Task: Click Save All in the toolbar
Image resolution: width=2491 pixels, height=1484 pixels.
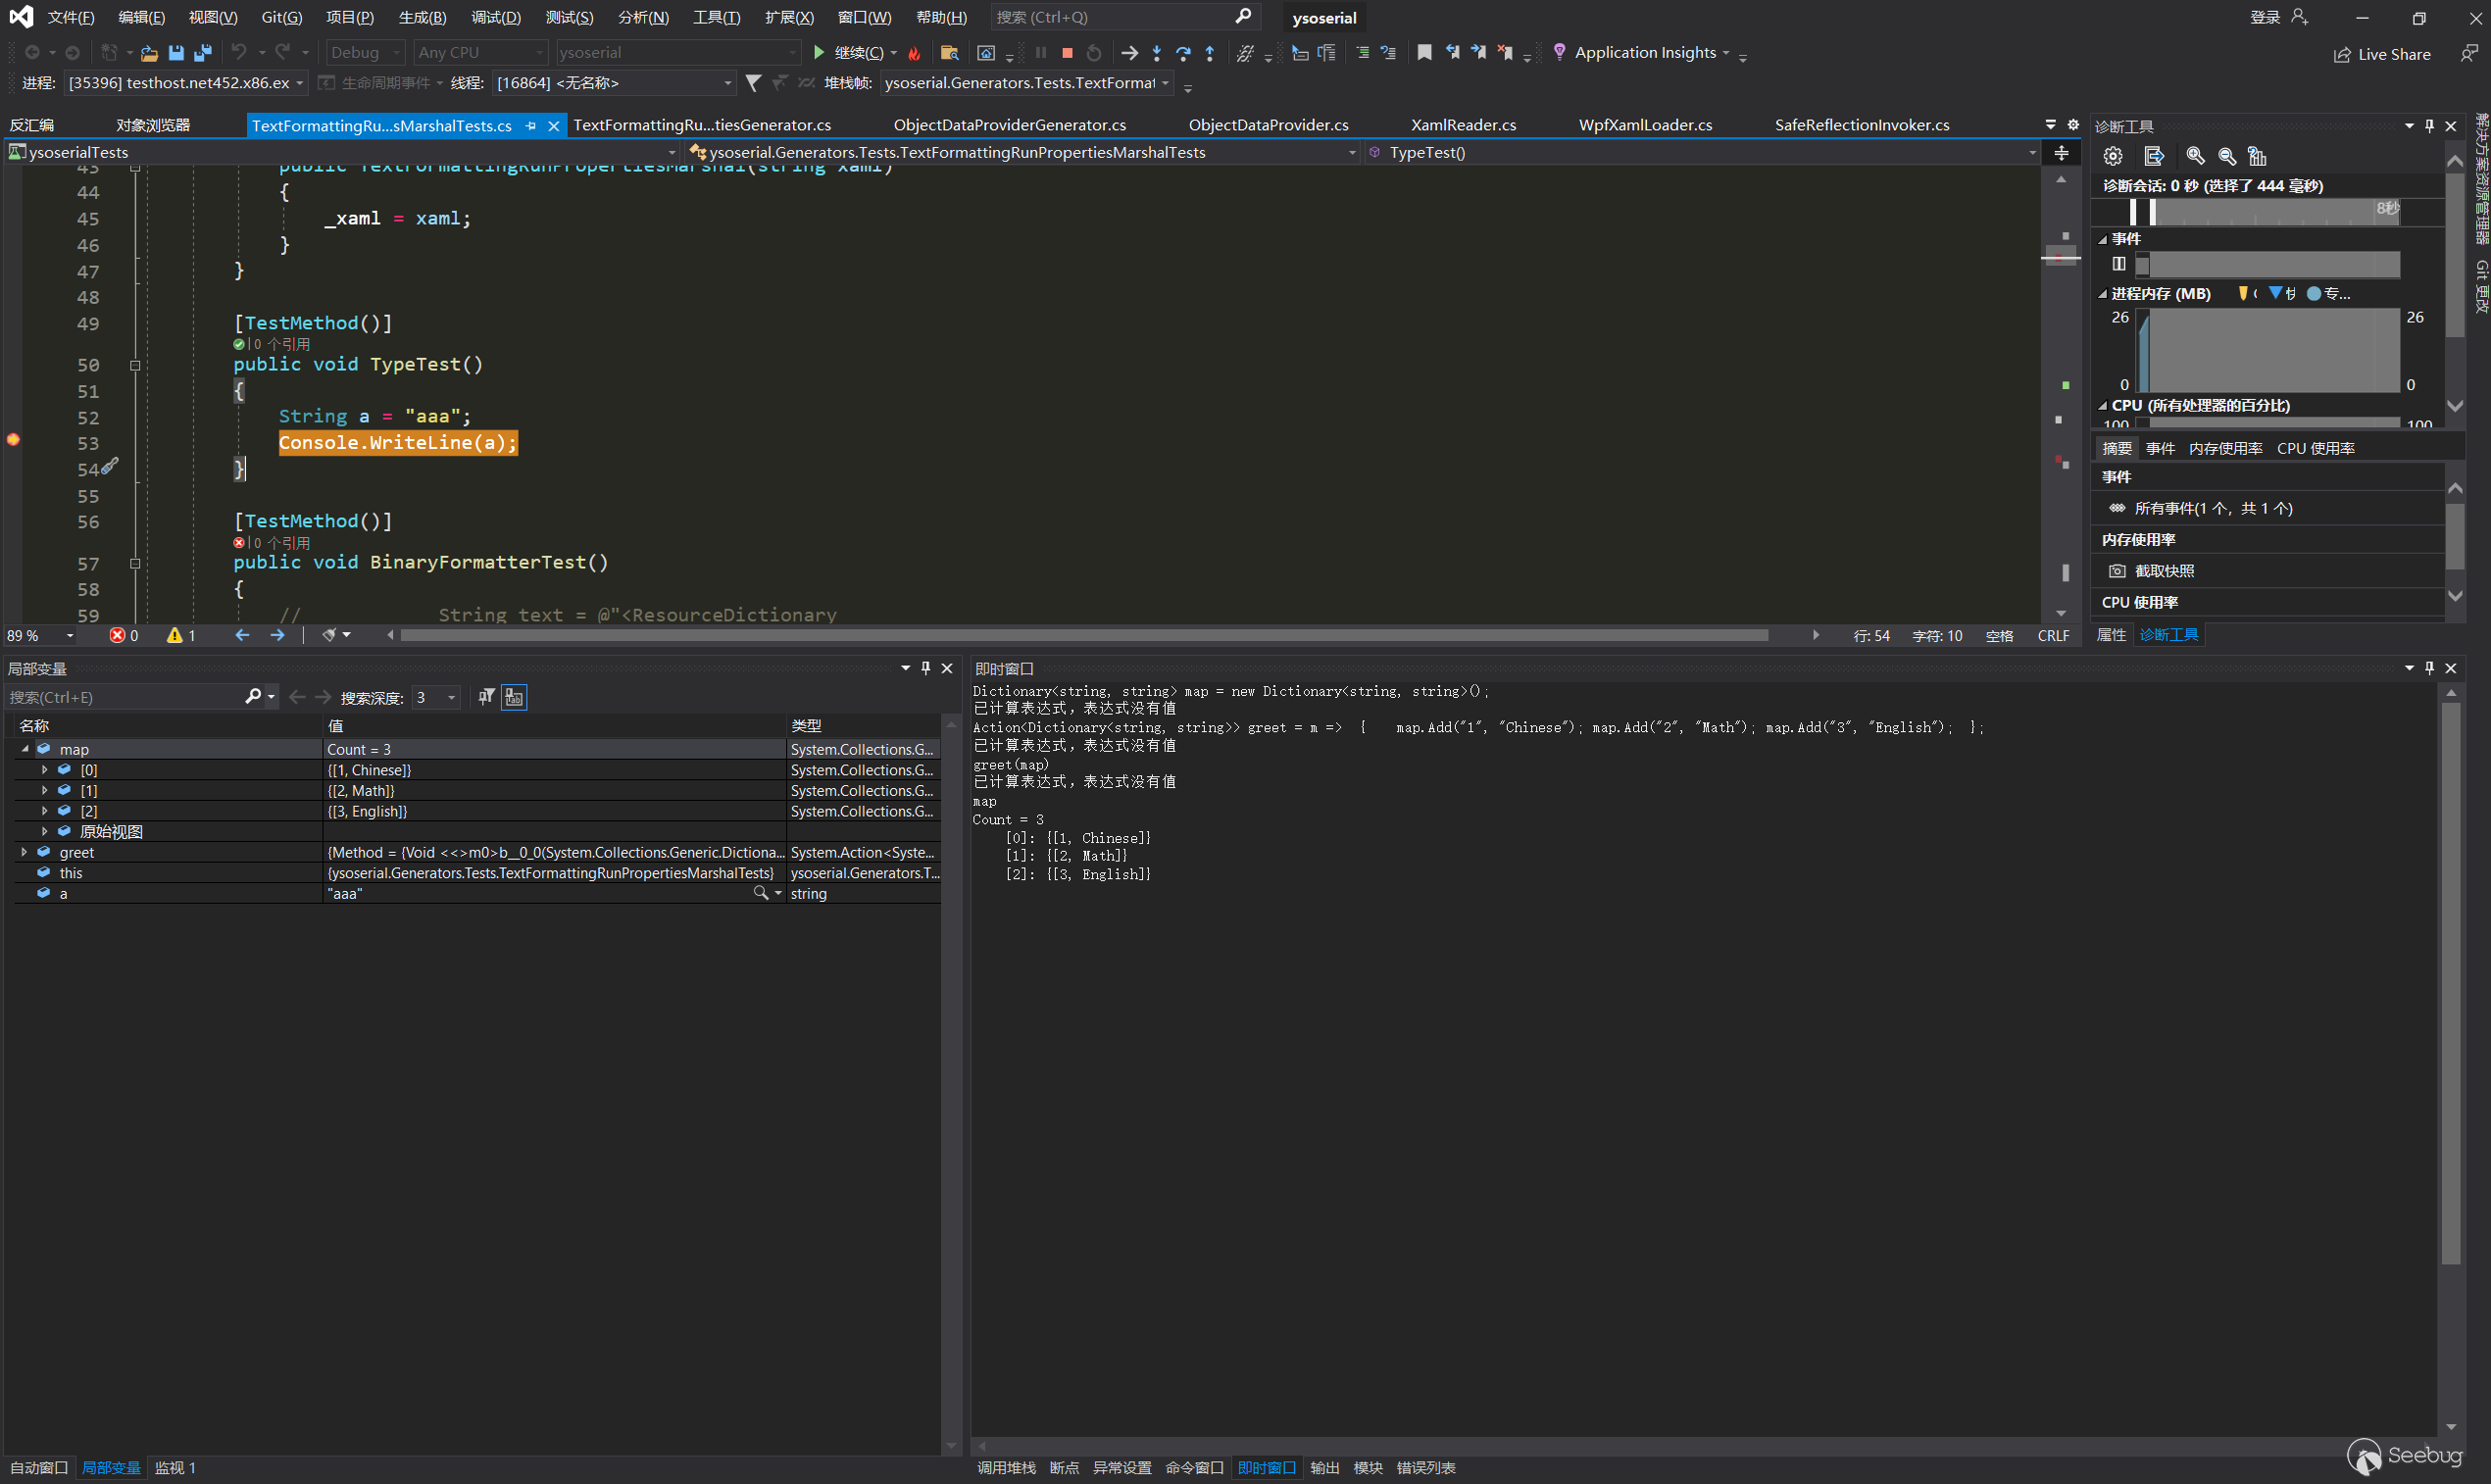Action: point(203,53)
